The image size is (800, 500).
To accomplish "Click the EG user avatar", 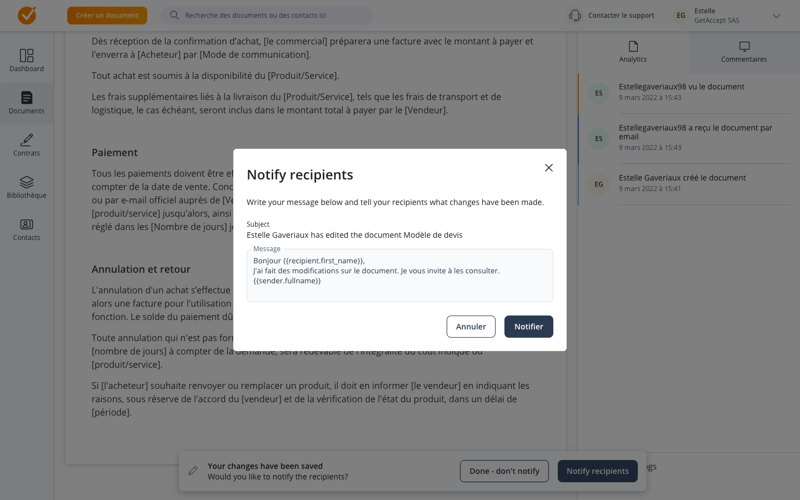I will point(681,15).
